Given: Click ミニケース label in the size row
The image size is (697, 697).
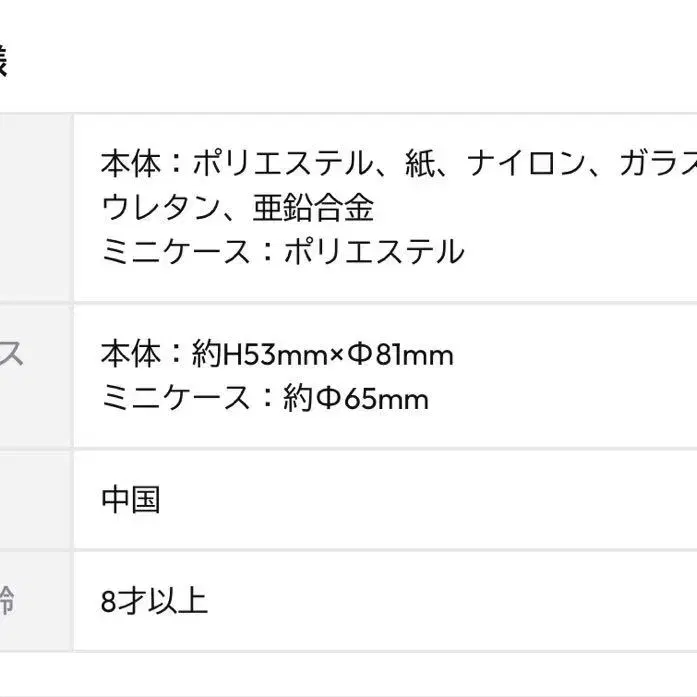Looking at the screenshot, I should (x=176, y=397).
